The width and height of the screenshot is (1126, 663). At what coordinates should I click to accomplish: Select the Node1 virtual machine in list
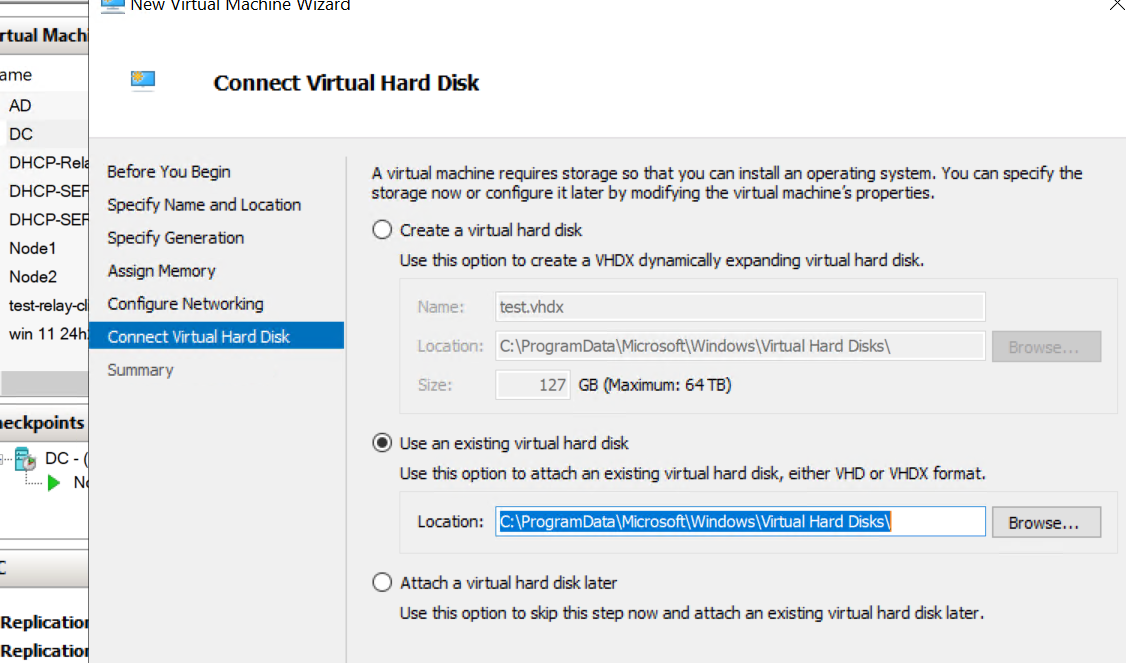(33, 249)
